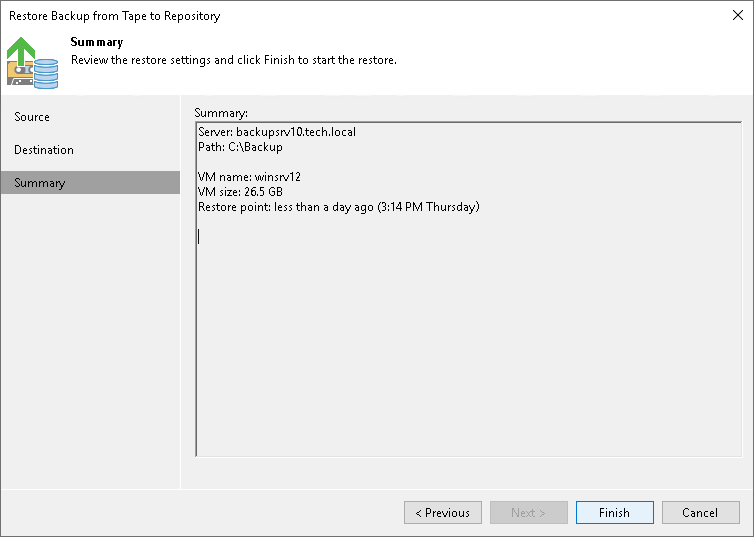Select the Summary step in sidebar
This screenshot has width=754, height=537.
[90, 183]
